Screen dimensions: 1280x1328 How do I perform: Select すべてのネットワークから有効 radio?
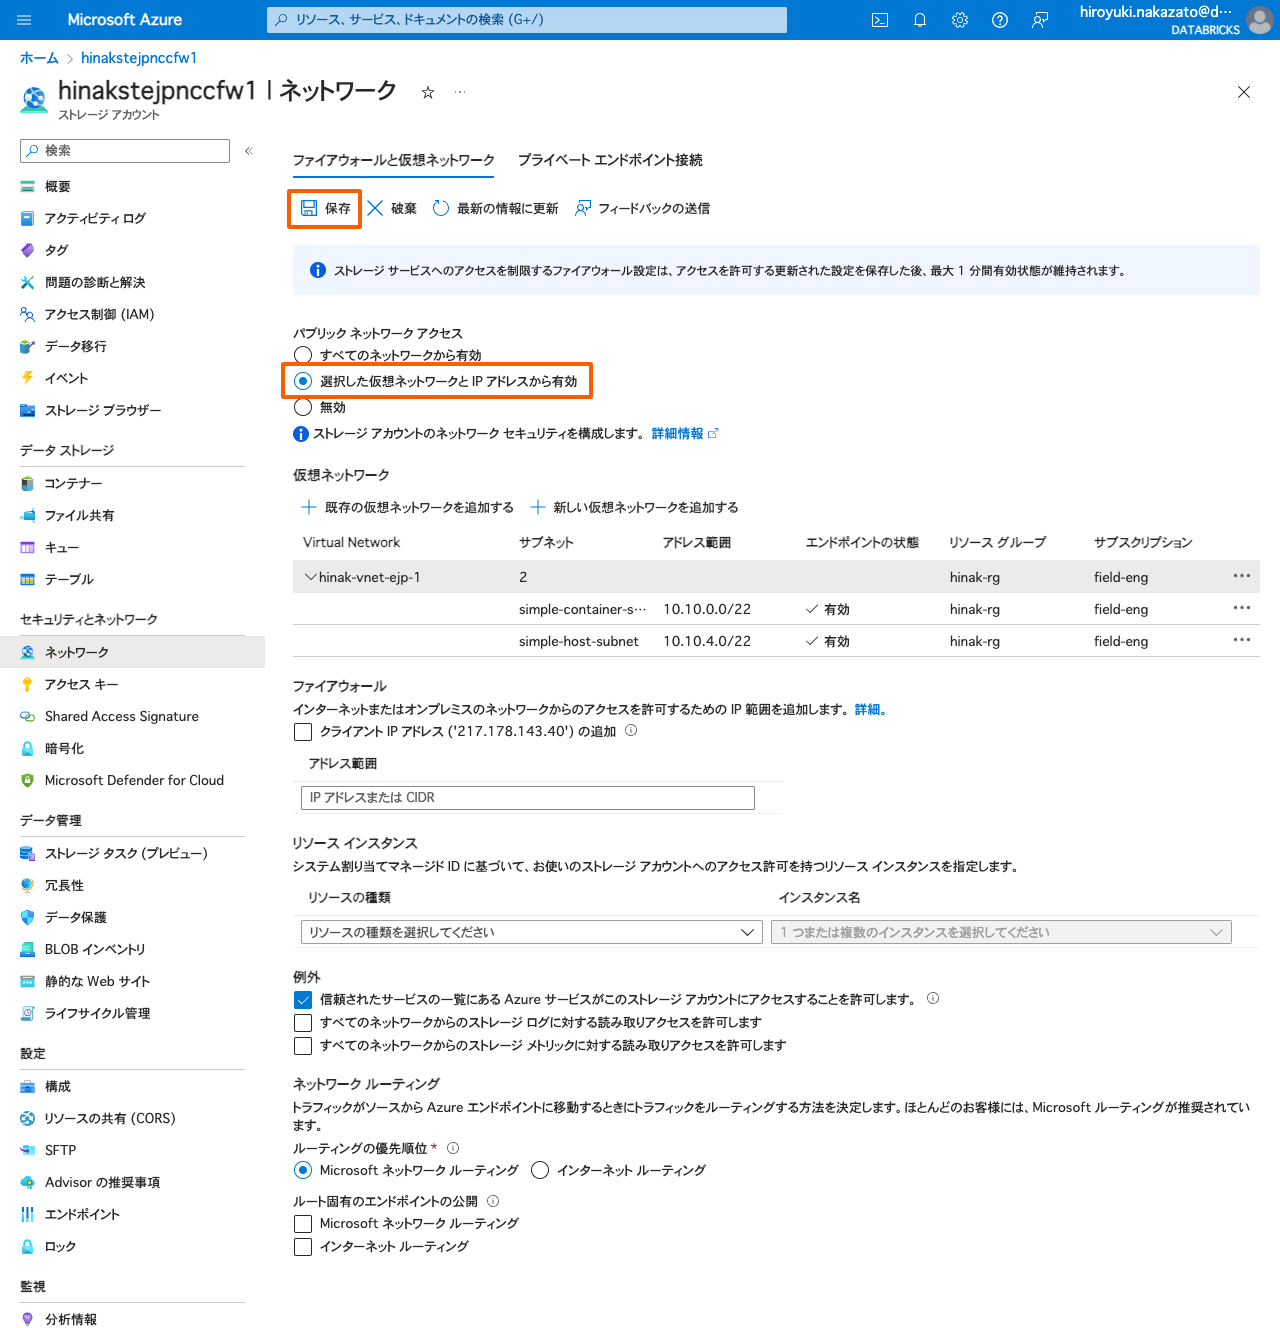coord(303,355)
